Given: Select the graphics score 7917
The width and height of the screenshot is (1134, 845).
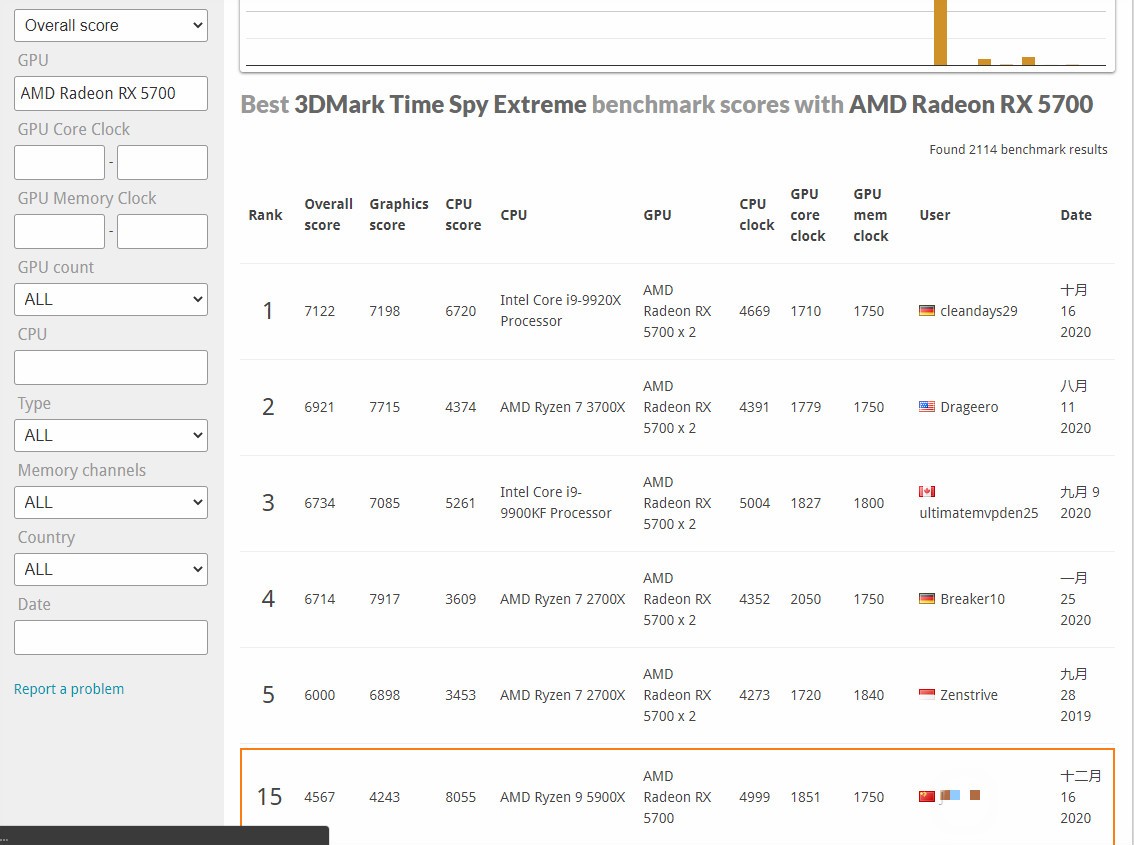Looking at the screenshot, I should [x=385, y=599].
